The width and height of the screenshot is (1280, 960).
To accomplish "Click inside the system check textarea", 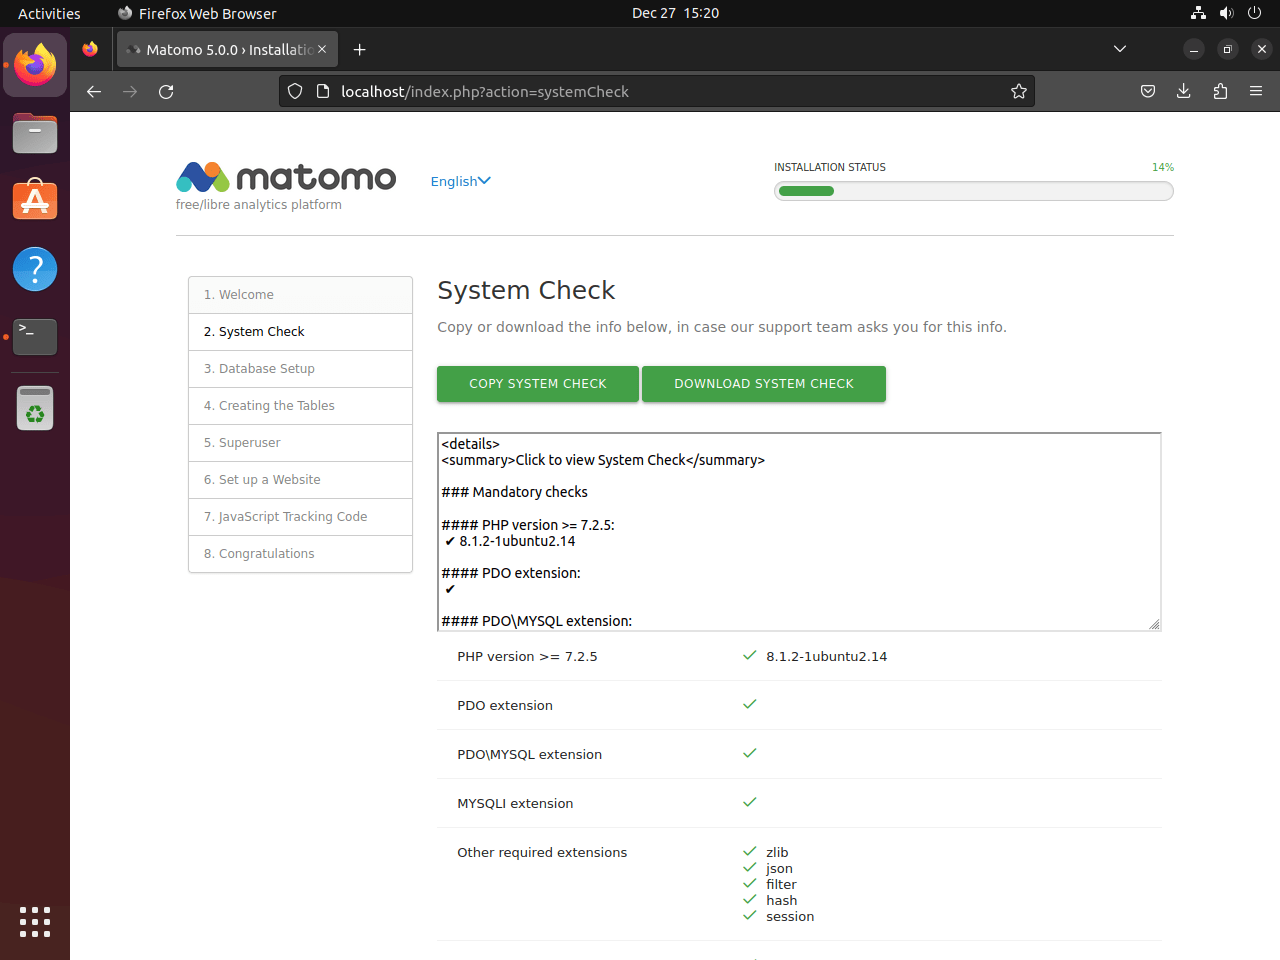I will pyautogui.click(x=799, y=532).
